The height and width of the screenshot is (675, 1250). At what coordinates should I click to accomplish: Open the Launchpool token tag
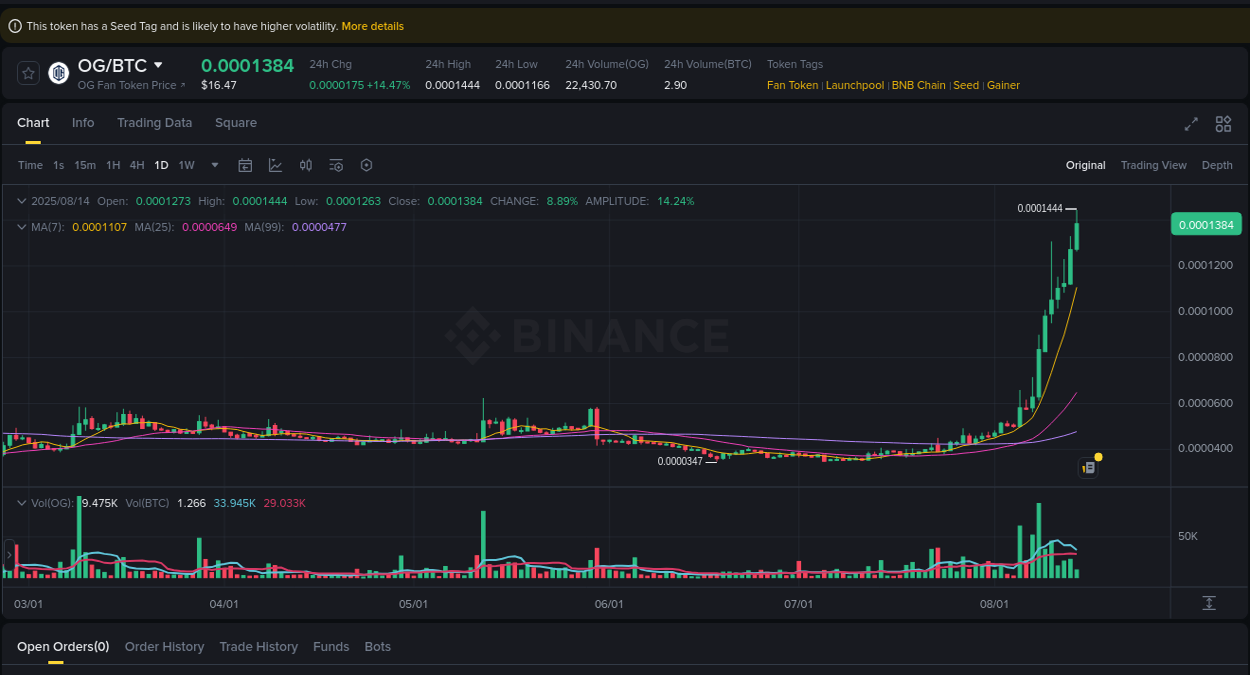[x=854, y=85]
